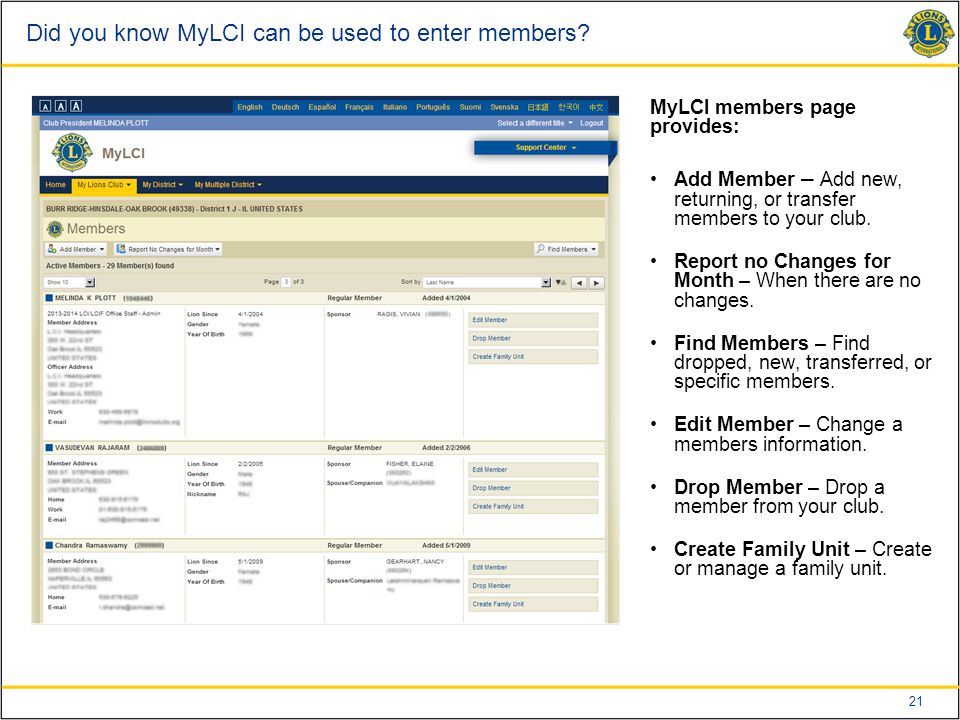Viewport: 960px width, 720px height.
Task: Switch language to Suomi
Action: tap(470, 107)
